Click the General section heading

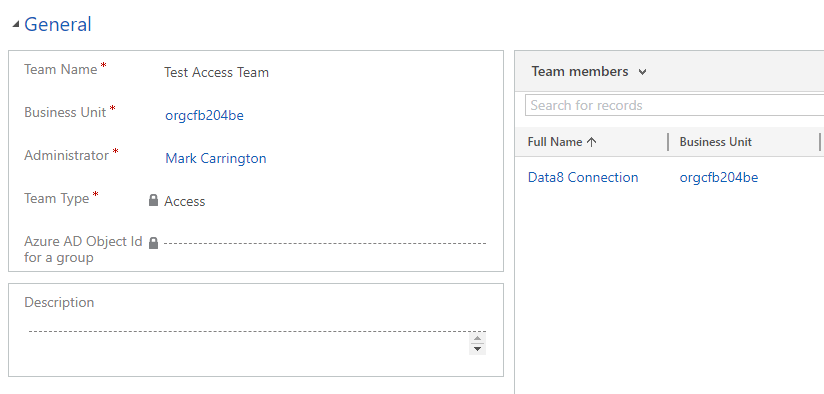pos(58,24)
